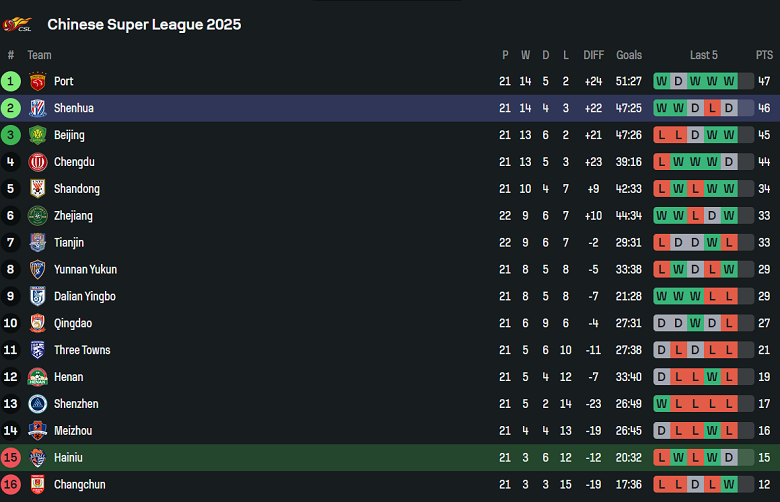
Task: Click the Chengdu team crest icon
Action: [38, 162]
